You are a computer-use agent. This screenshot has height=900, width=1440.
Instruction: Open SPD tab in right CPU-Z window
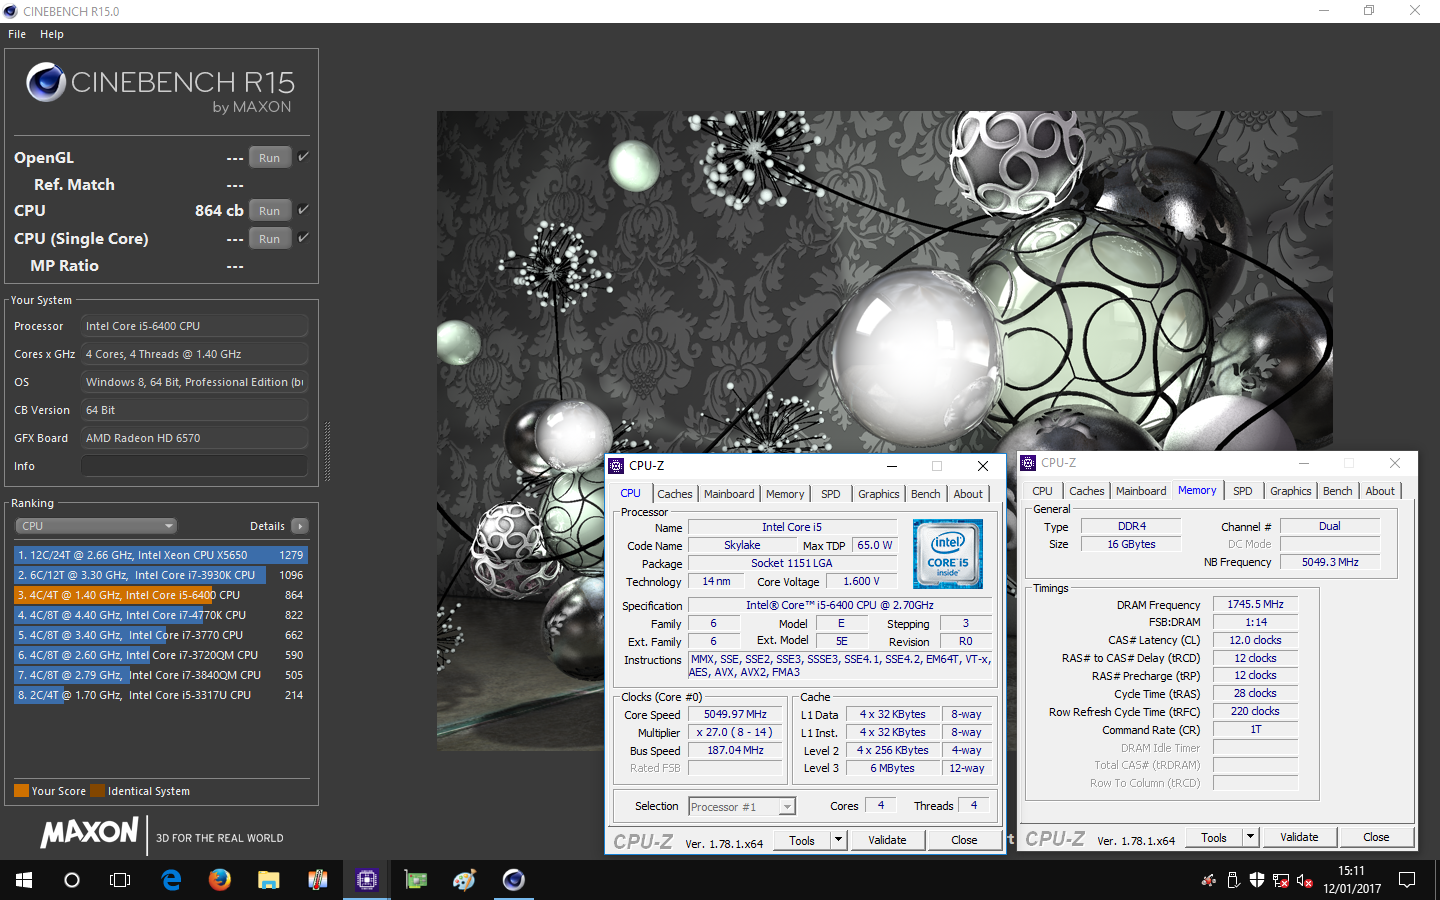[x=1243, y=491]
